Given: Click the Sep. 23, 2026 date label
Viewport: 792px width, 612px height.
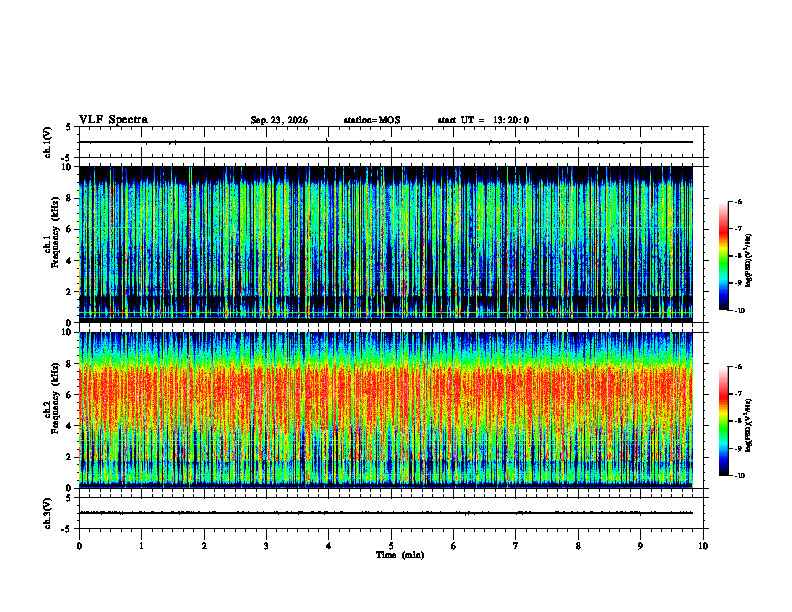Looking at the screenshot, I should pyautogui.click(x=279, y=120).
